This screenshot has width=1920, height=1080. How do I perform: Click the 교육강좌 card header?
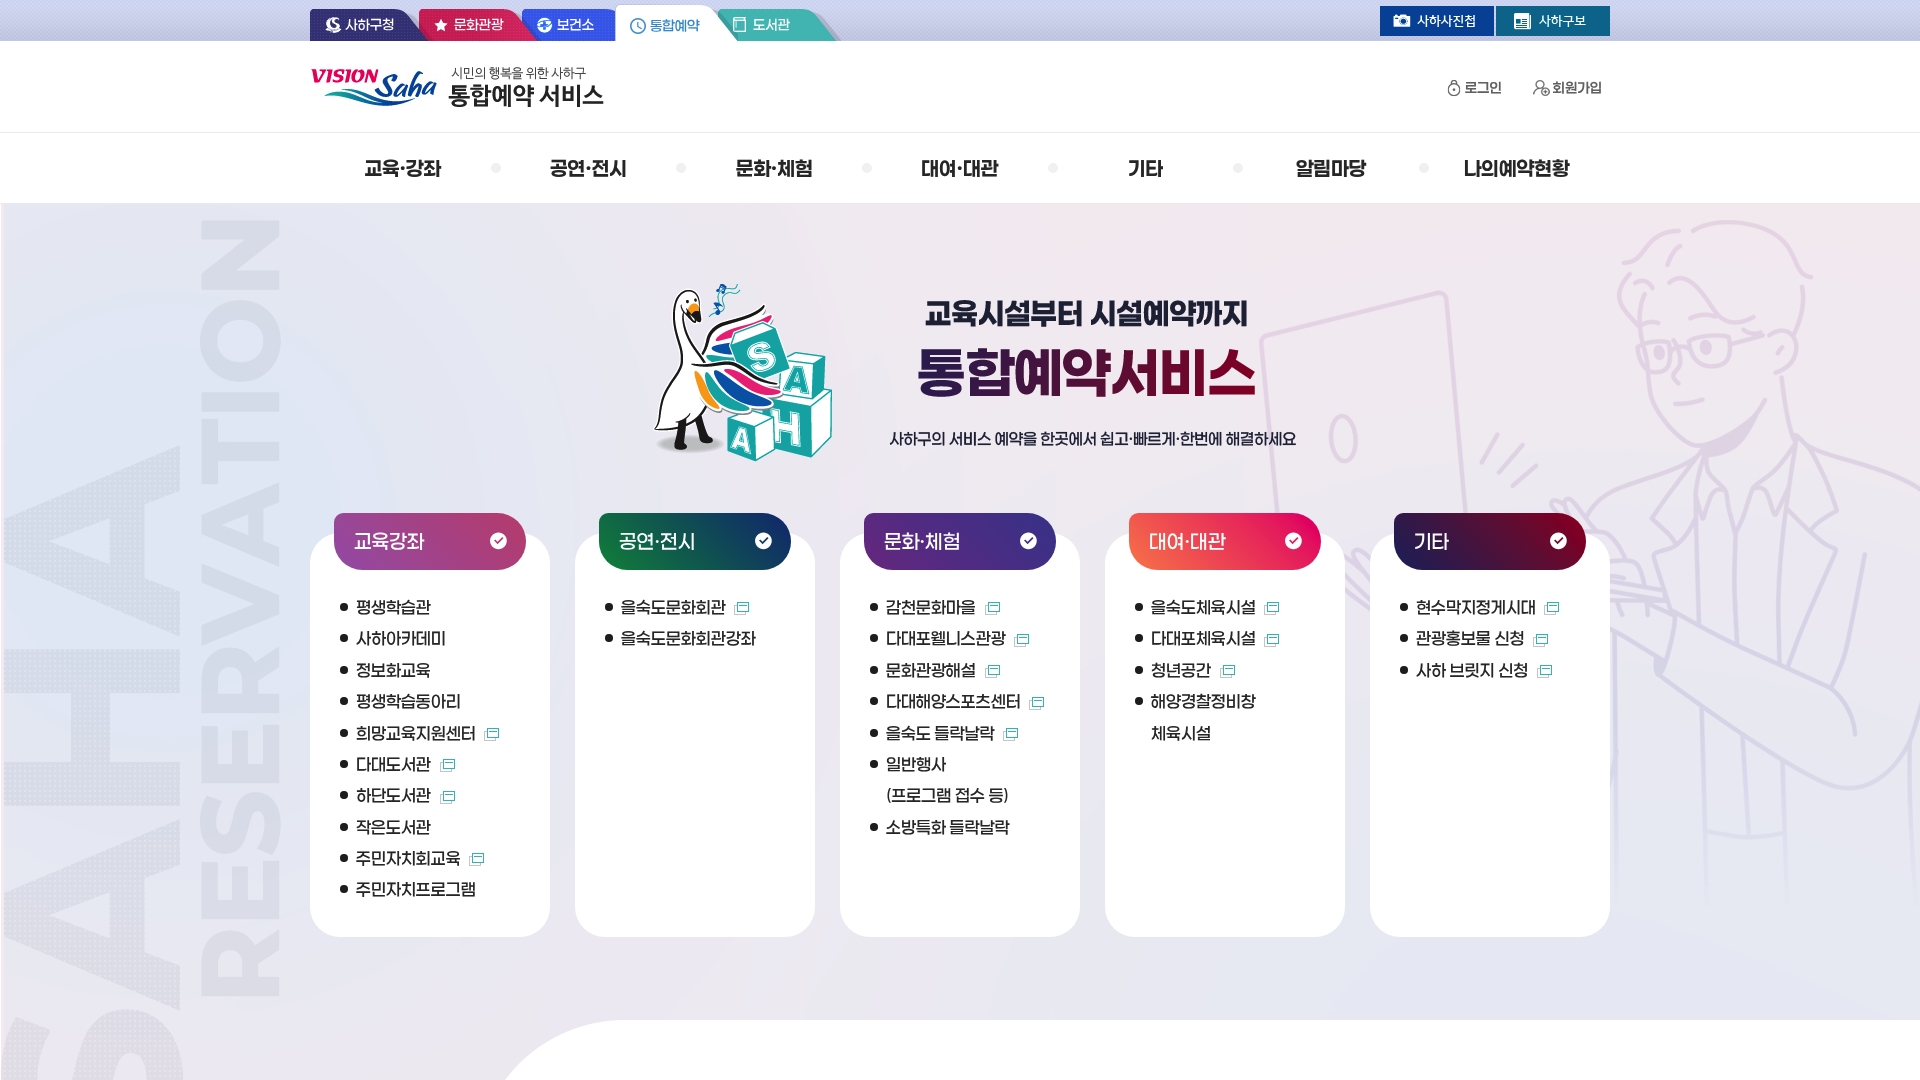430,541
